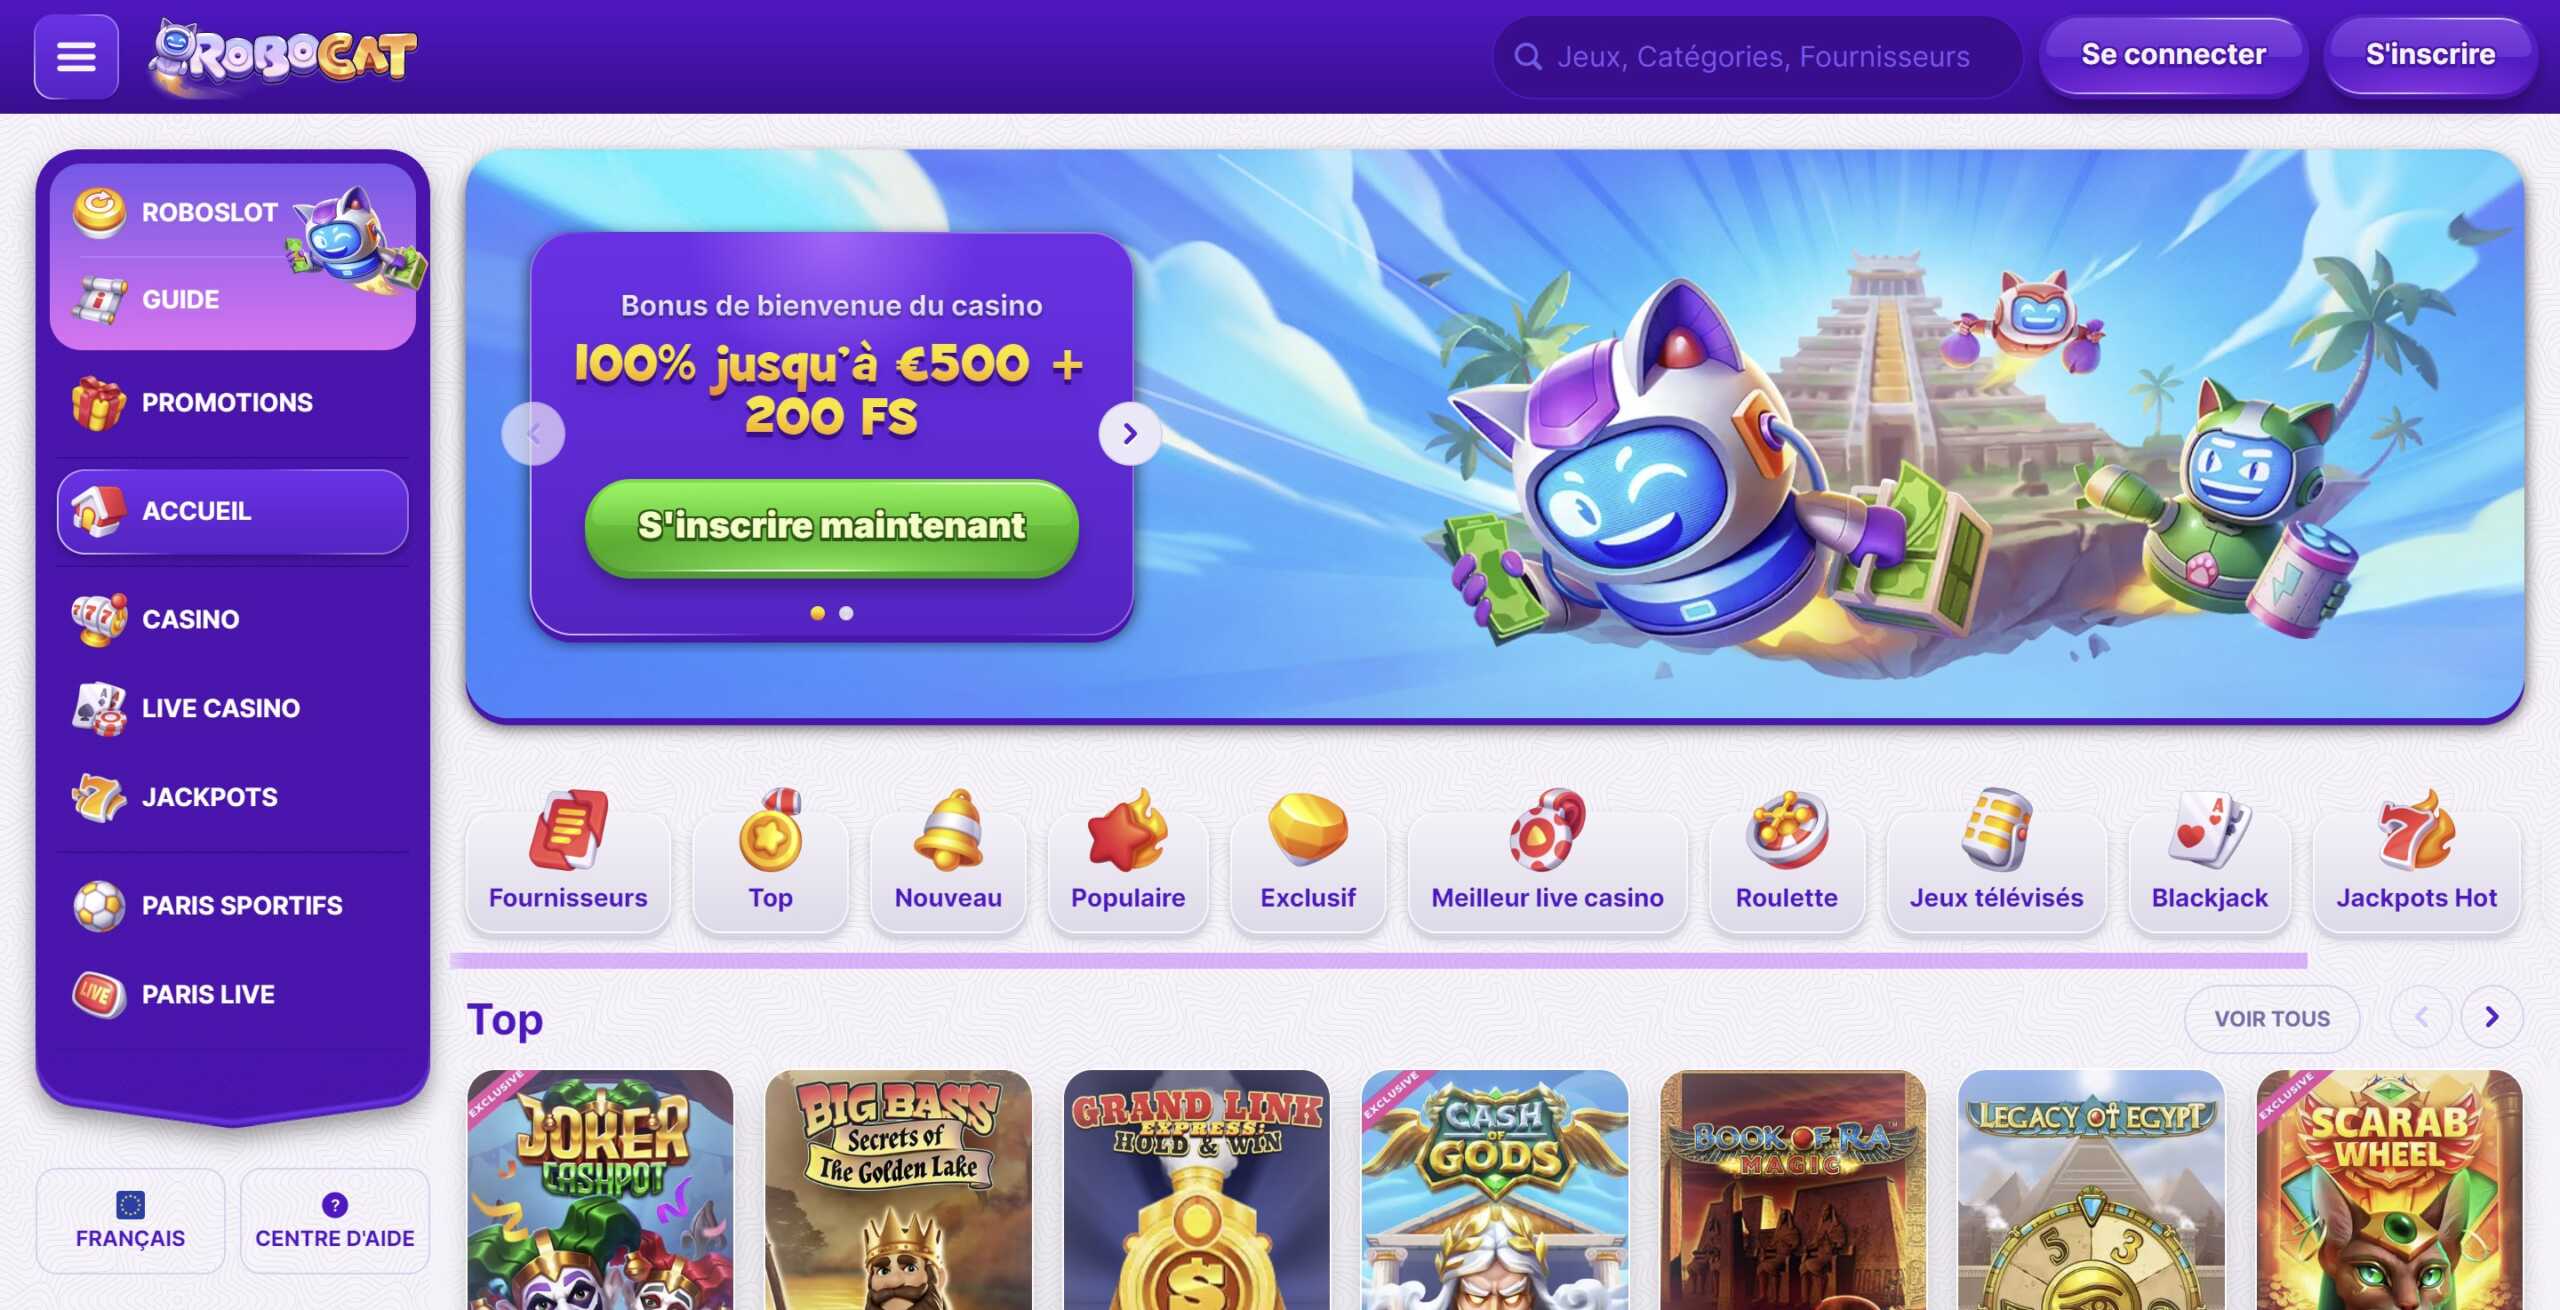Click the green S'inscrire maintenant button
2560x1310 pixels.
832,527
